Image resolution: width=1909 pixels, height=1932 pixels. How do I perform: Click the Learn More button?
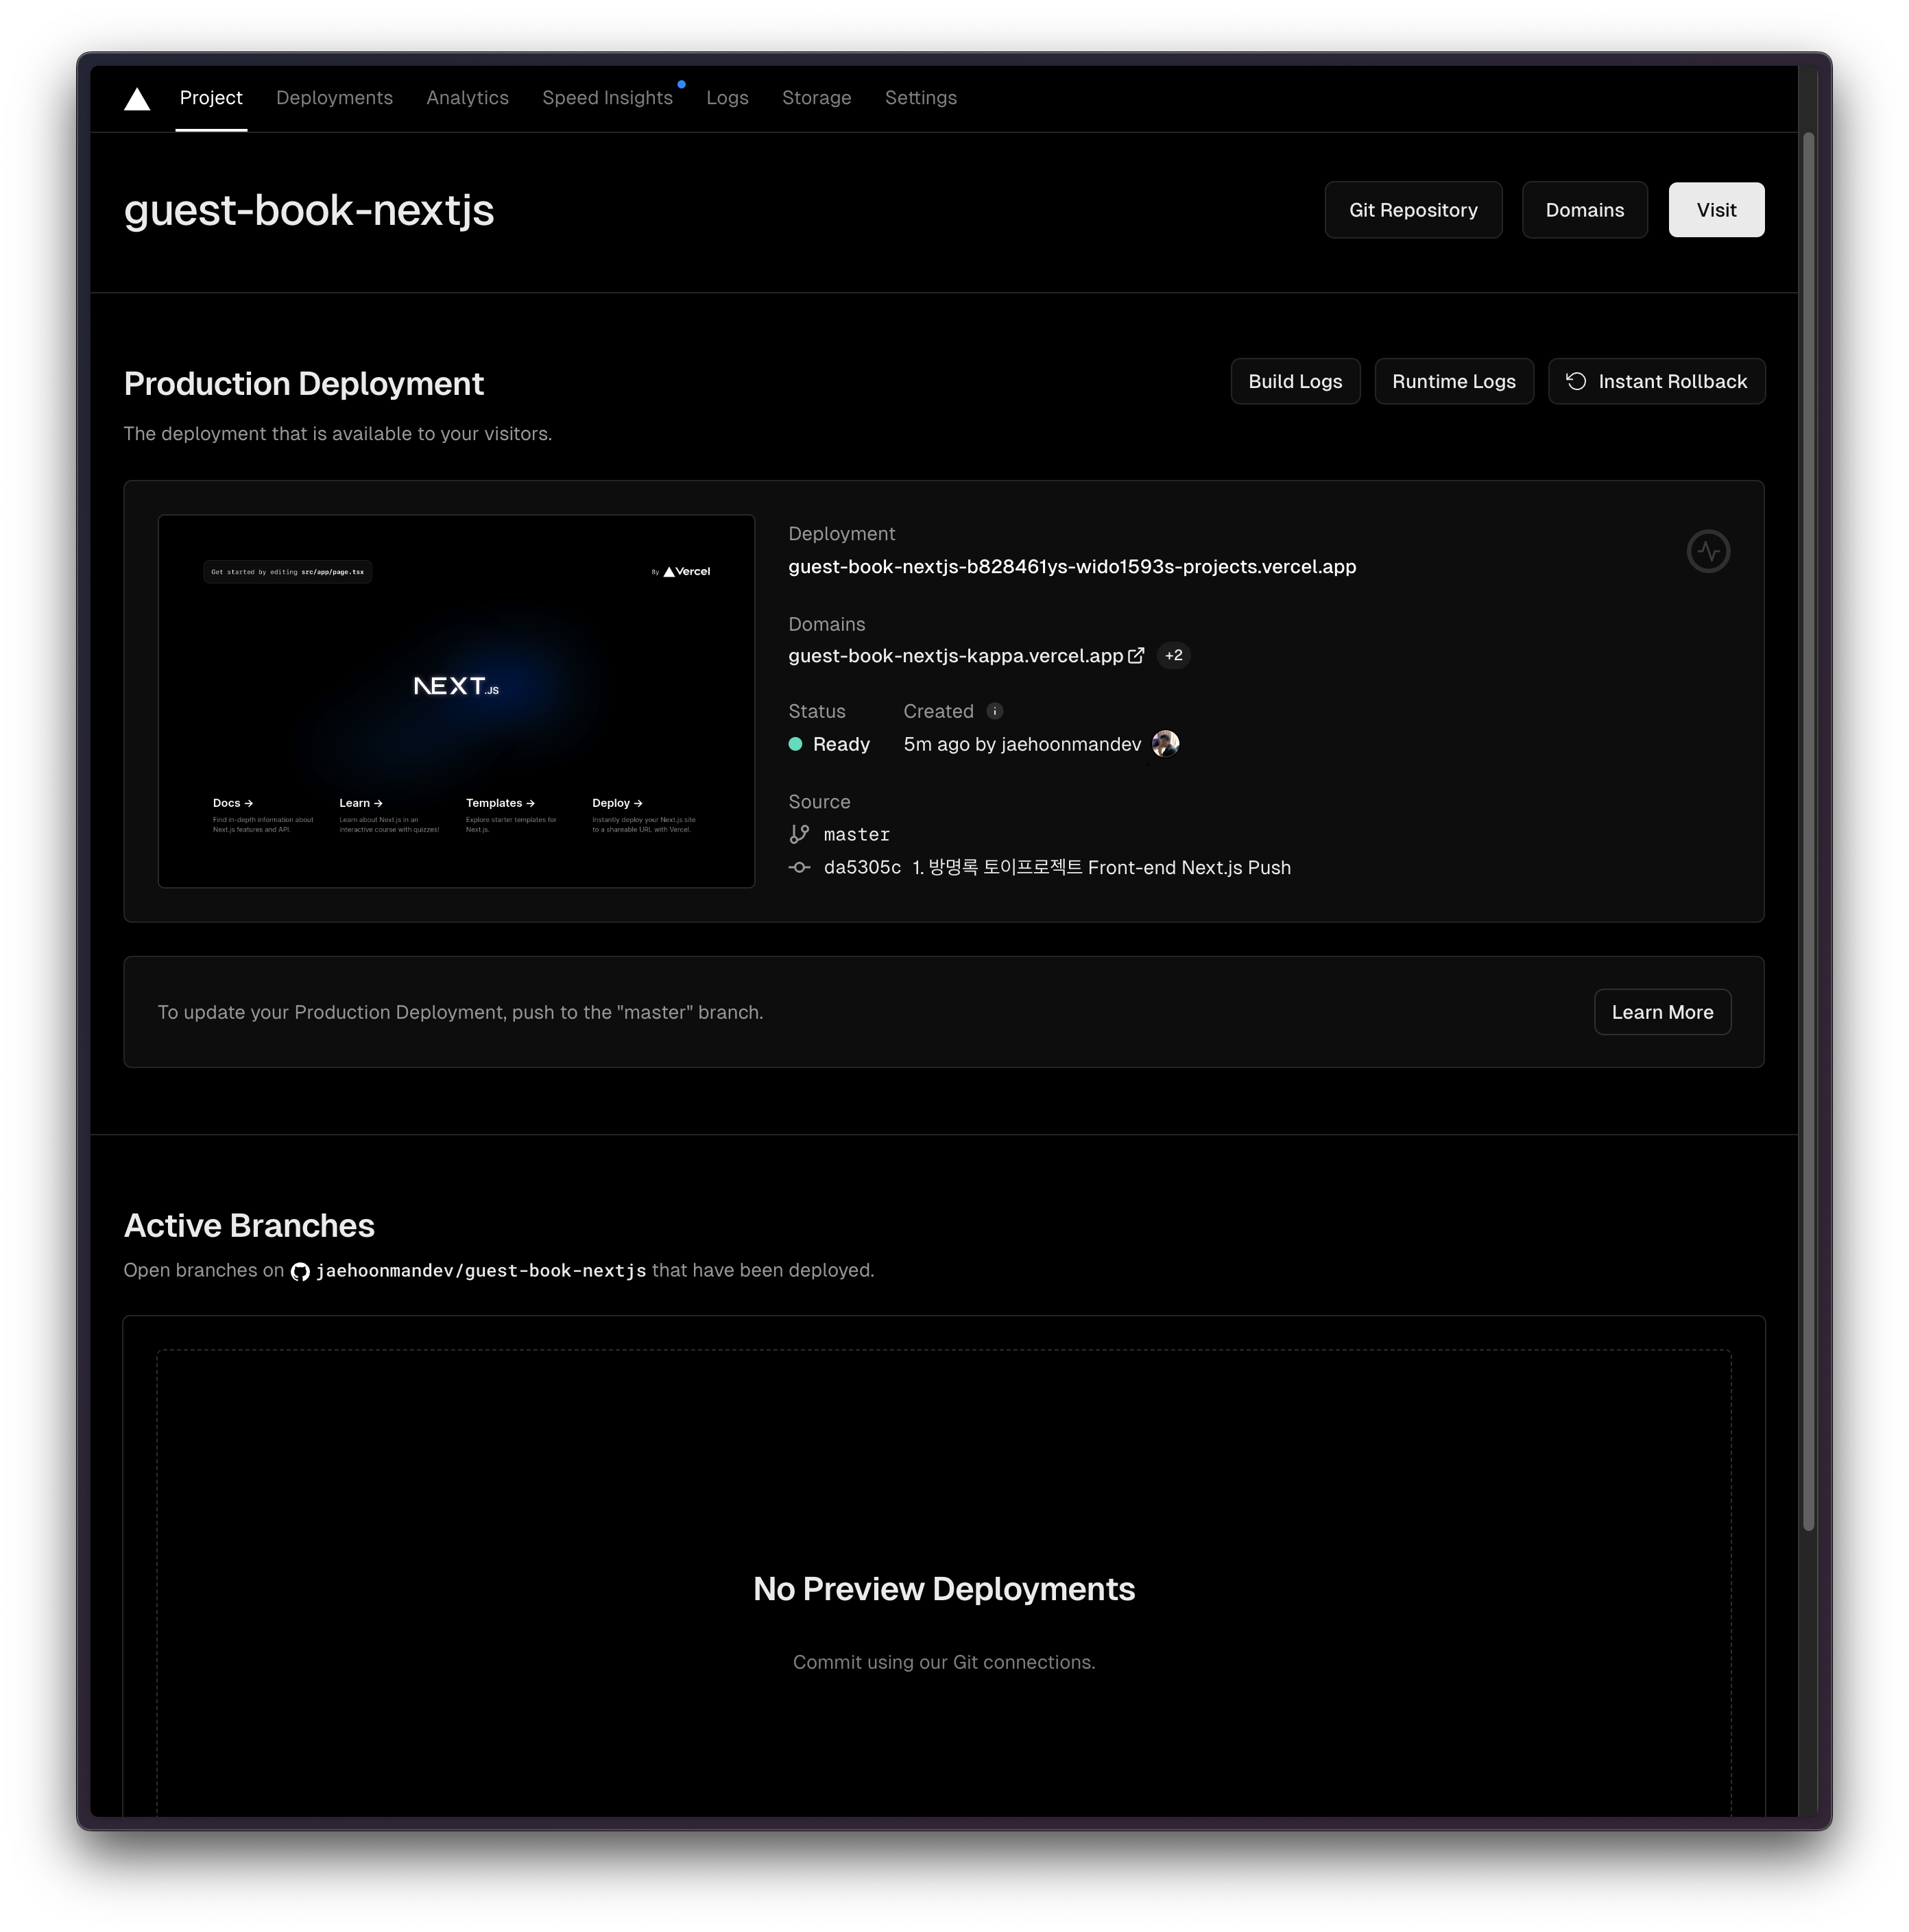1662,1013
